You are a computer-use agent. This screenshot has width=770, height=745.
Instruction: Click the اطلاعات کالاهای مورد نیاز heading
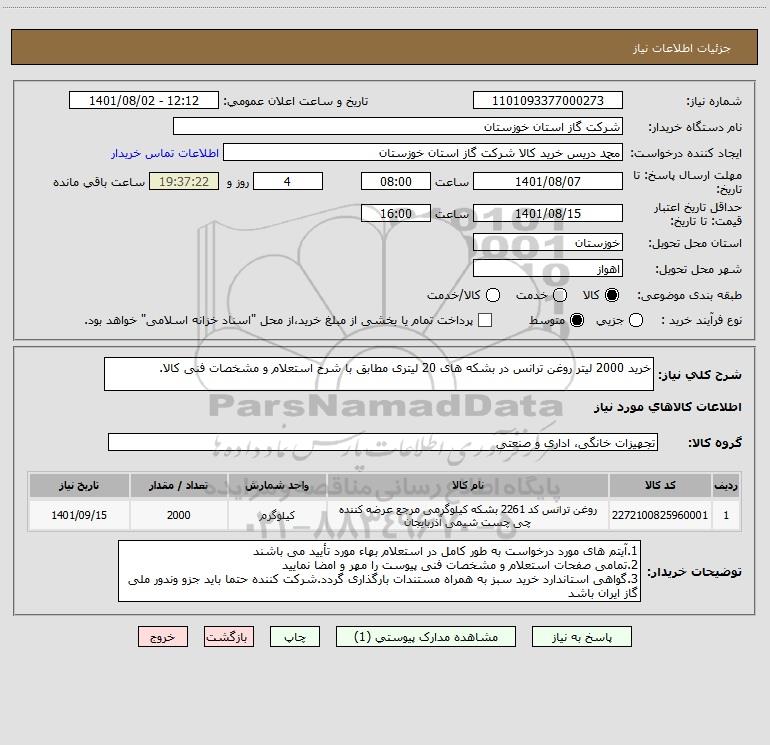click(667, 407)
